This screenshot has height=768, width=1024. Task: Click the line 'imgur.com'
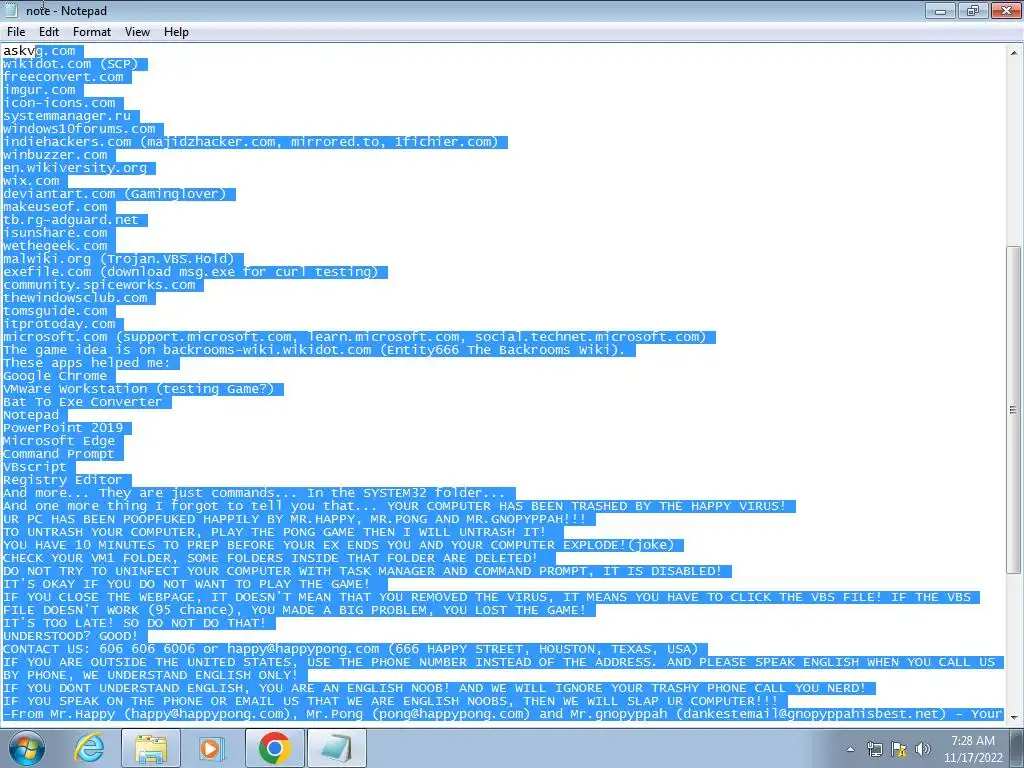(39, 90)
